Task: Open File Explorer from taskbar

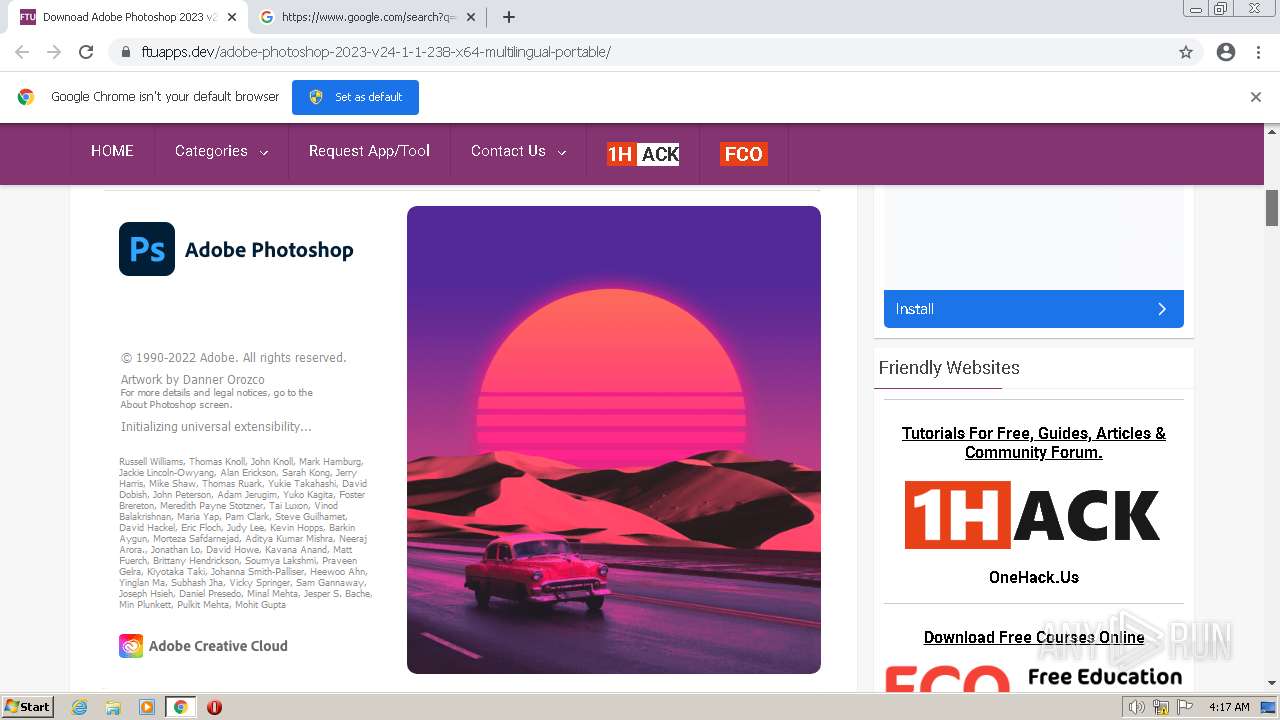Action: [x=113, y=707]
